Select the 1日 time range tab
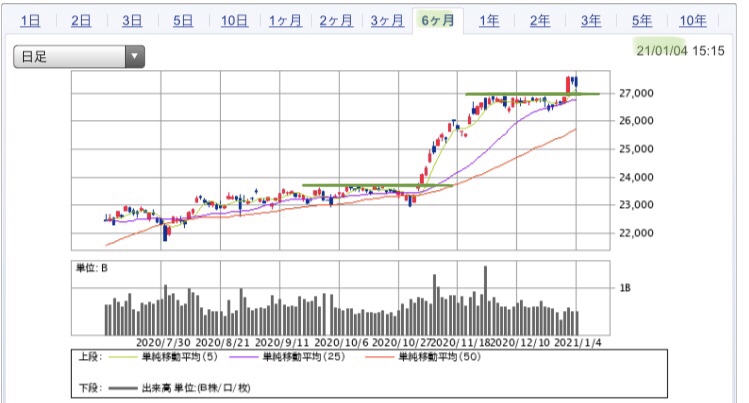This screenshot has height=403, width=749. pos(30,21)
